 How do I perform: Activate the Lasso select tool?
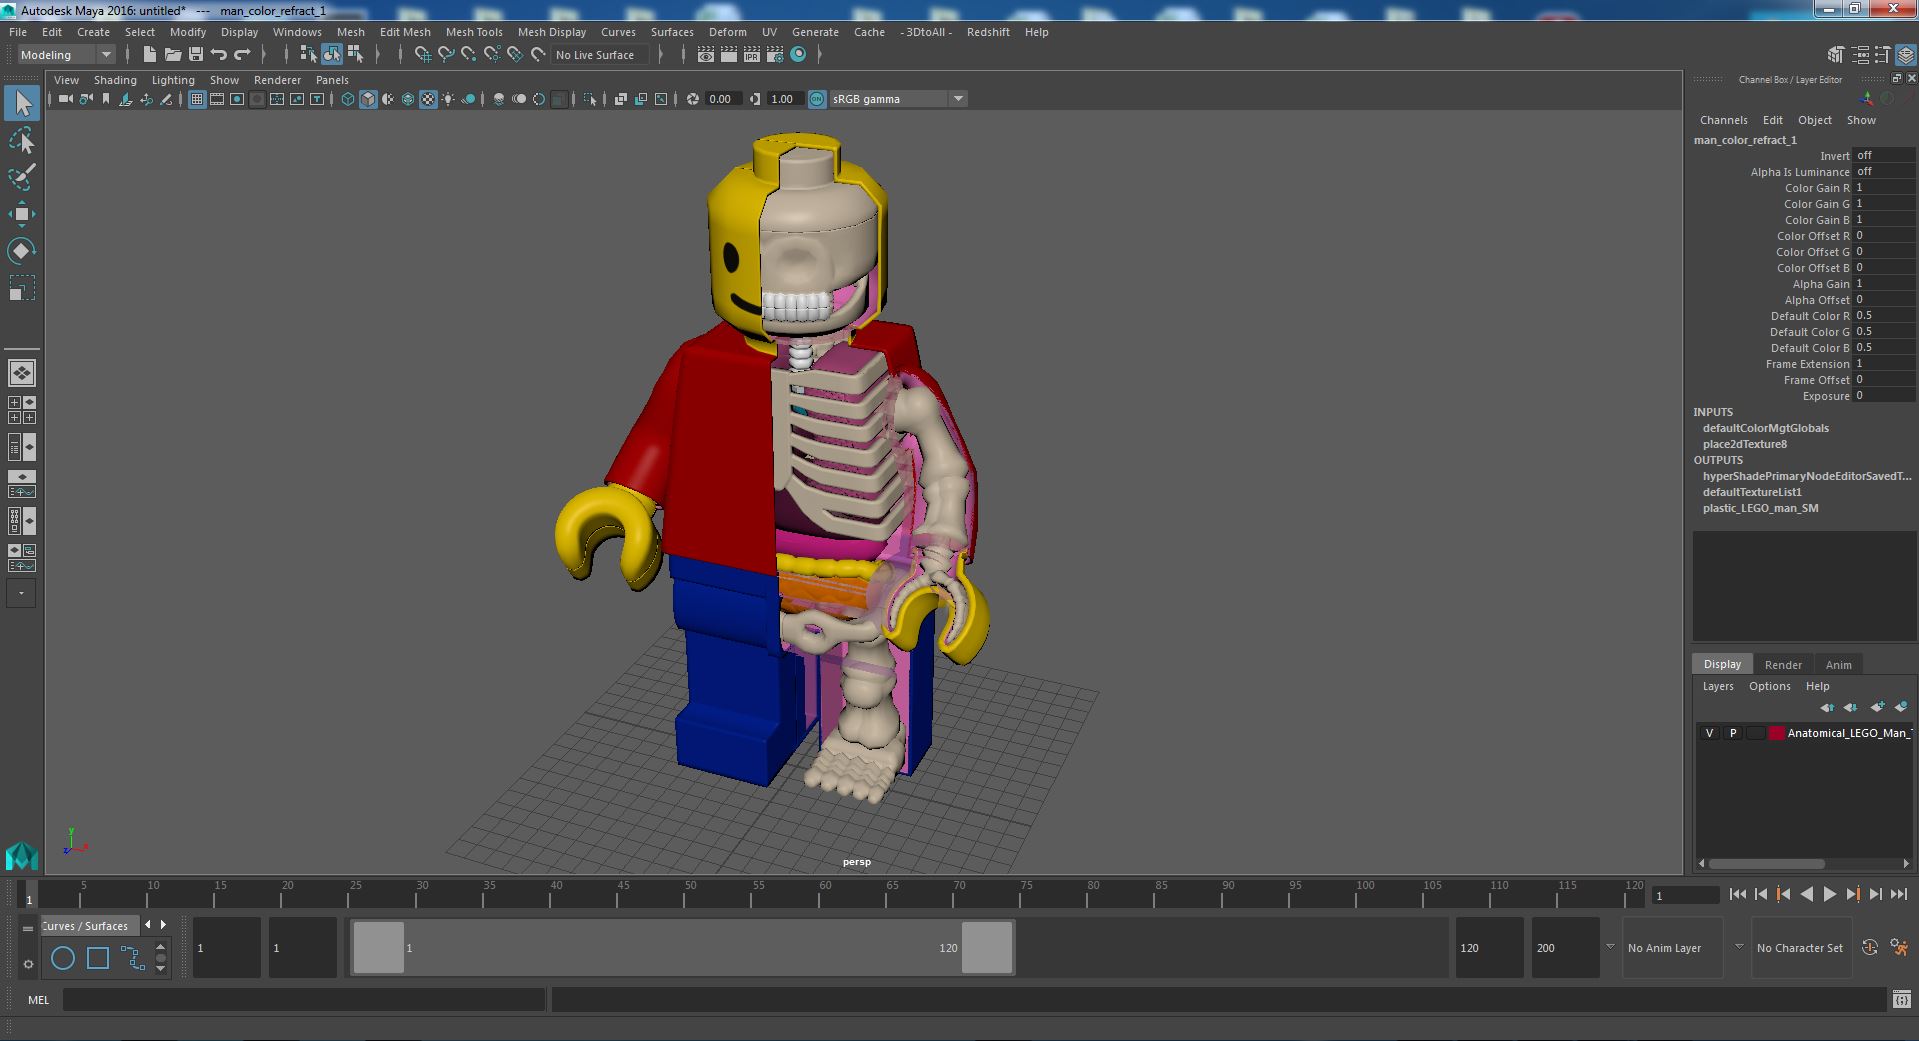(x=22, y=141)
